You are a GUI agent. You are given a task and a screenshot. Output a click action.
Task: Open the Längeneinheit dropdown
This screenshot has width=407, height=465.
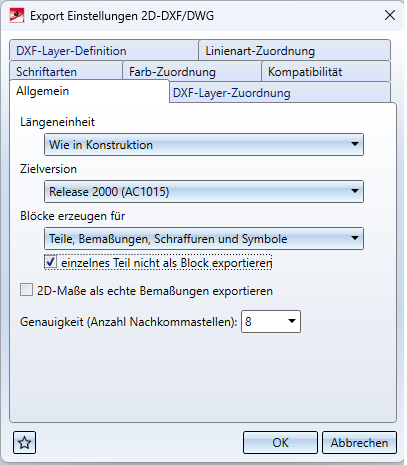coord(204,144)
